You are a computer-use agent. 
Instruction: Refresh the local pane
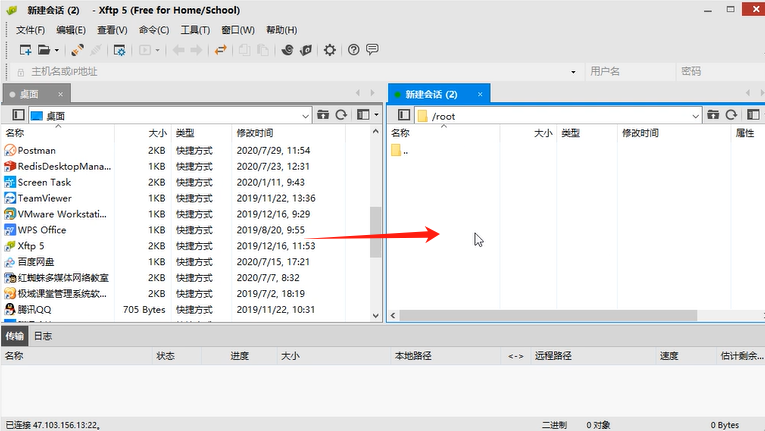342,115
